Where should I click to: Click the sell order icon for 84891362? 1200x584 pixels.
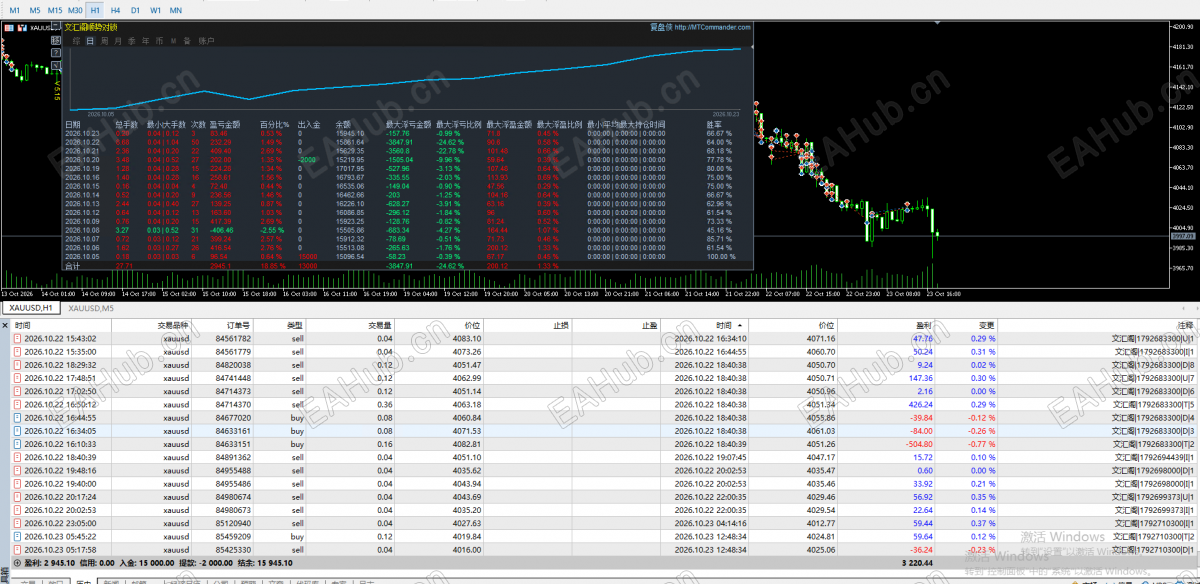(17, 456)
